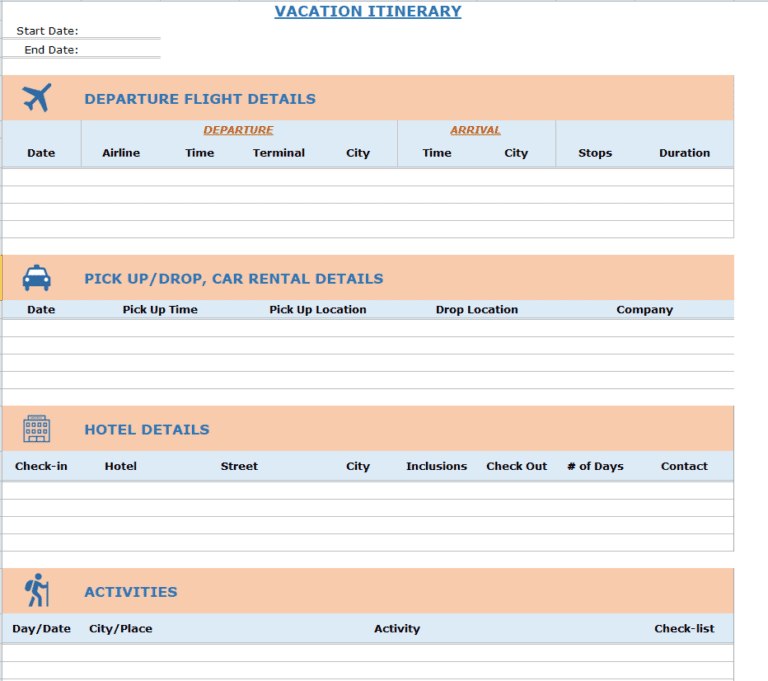Select the Drop Location header
This screenshot has width=768, height=681.
pyautogui.click(x=477, y=310)
